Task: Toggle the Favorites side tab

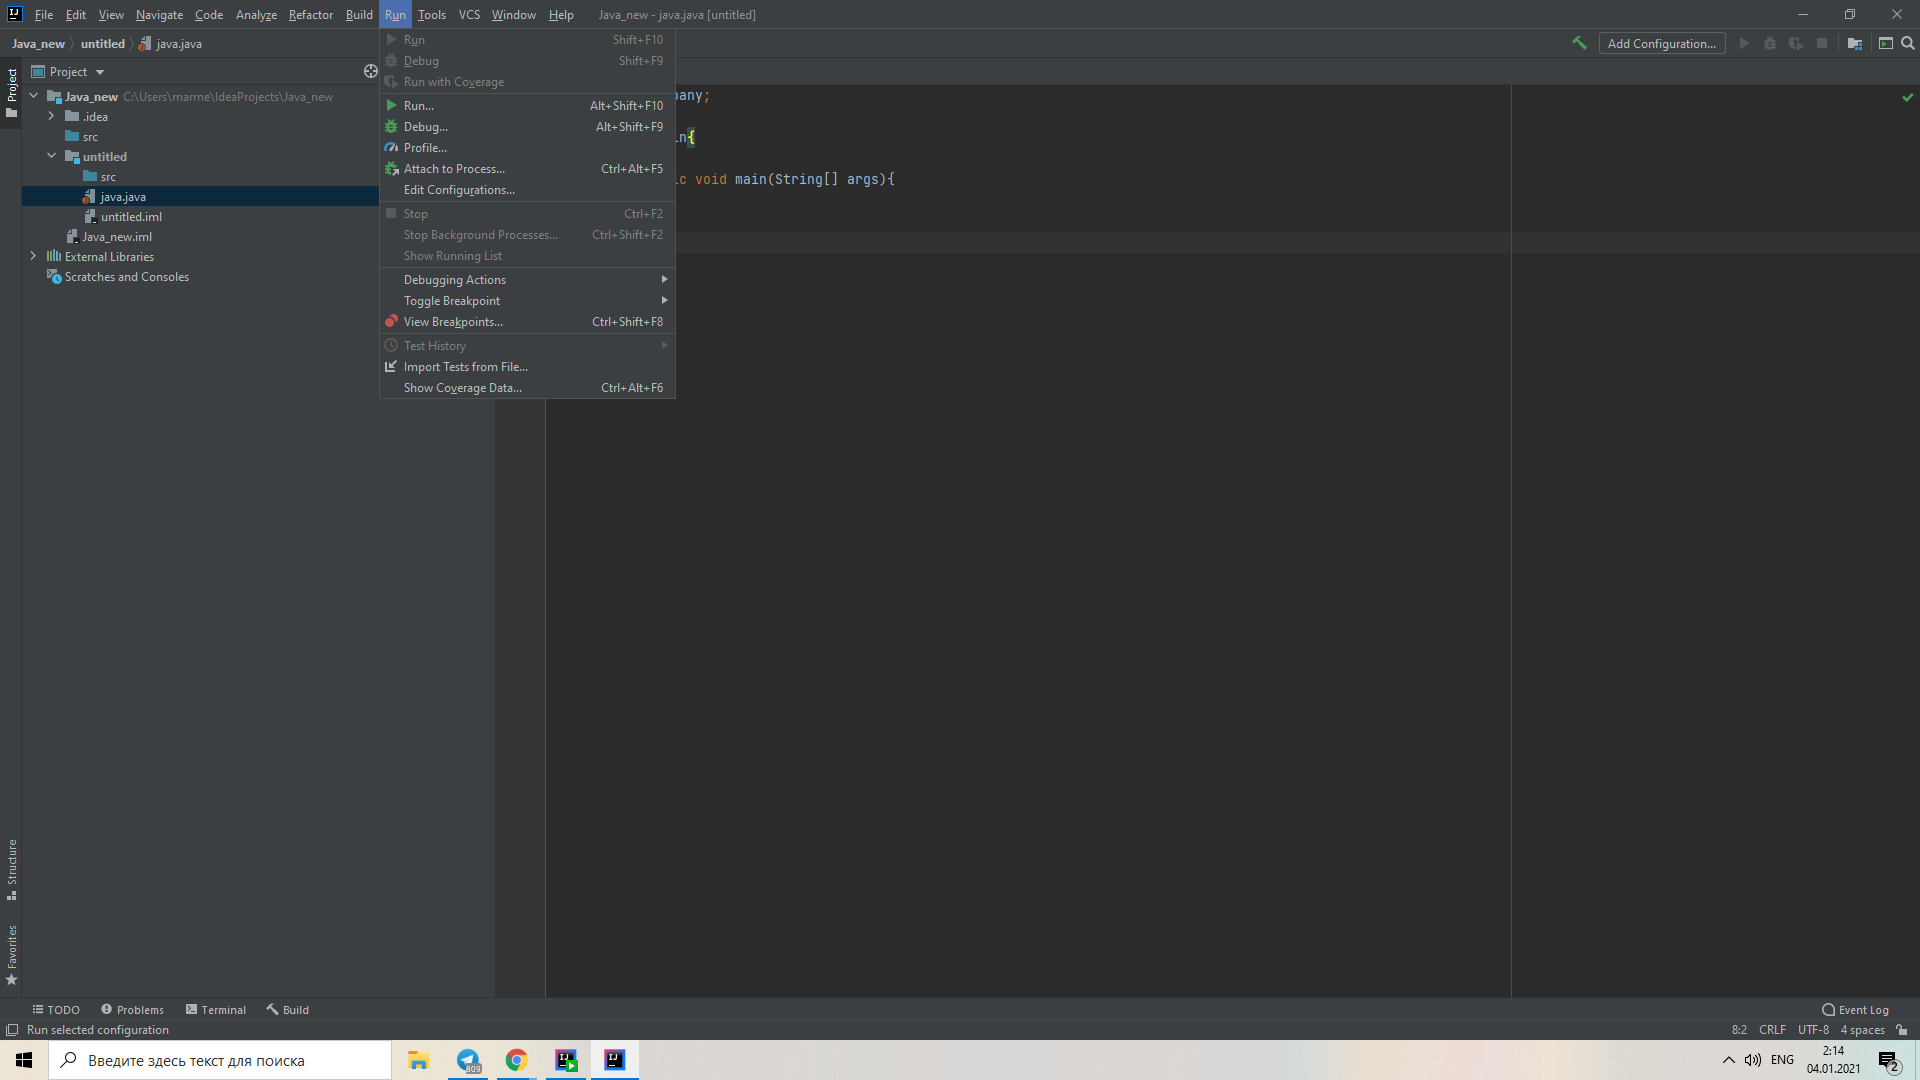Action: click(x=11, y=955)
